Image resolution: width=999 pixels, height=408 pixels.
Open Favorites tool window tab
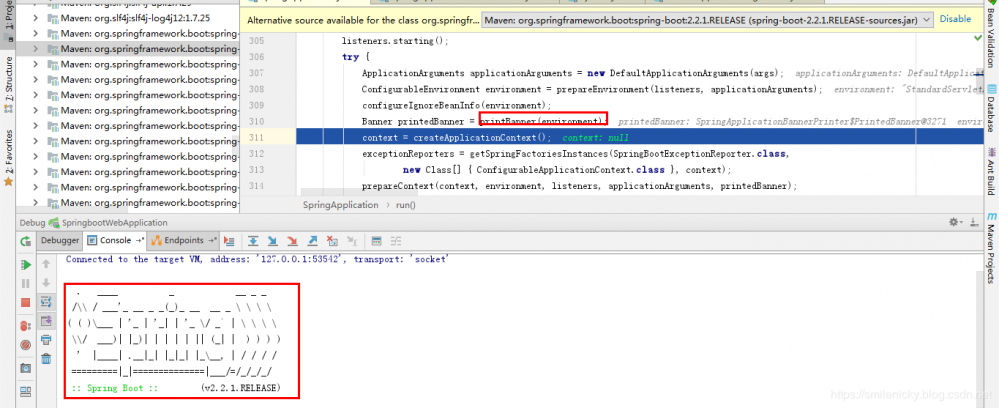coord(8,157)
